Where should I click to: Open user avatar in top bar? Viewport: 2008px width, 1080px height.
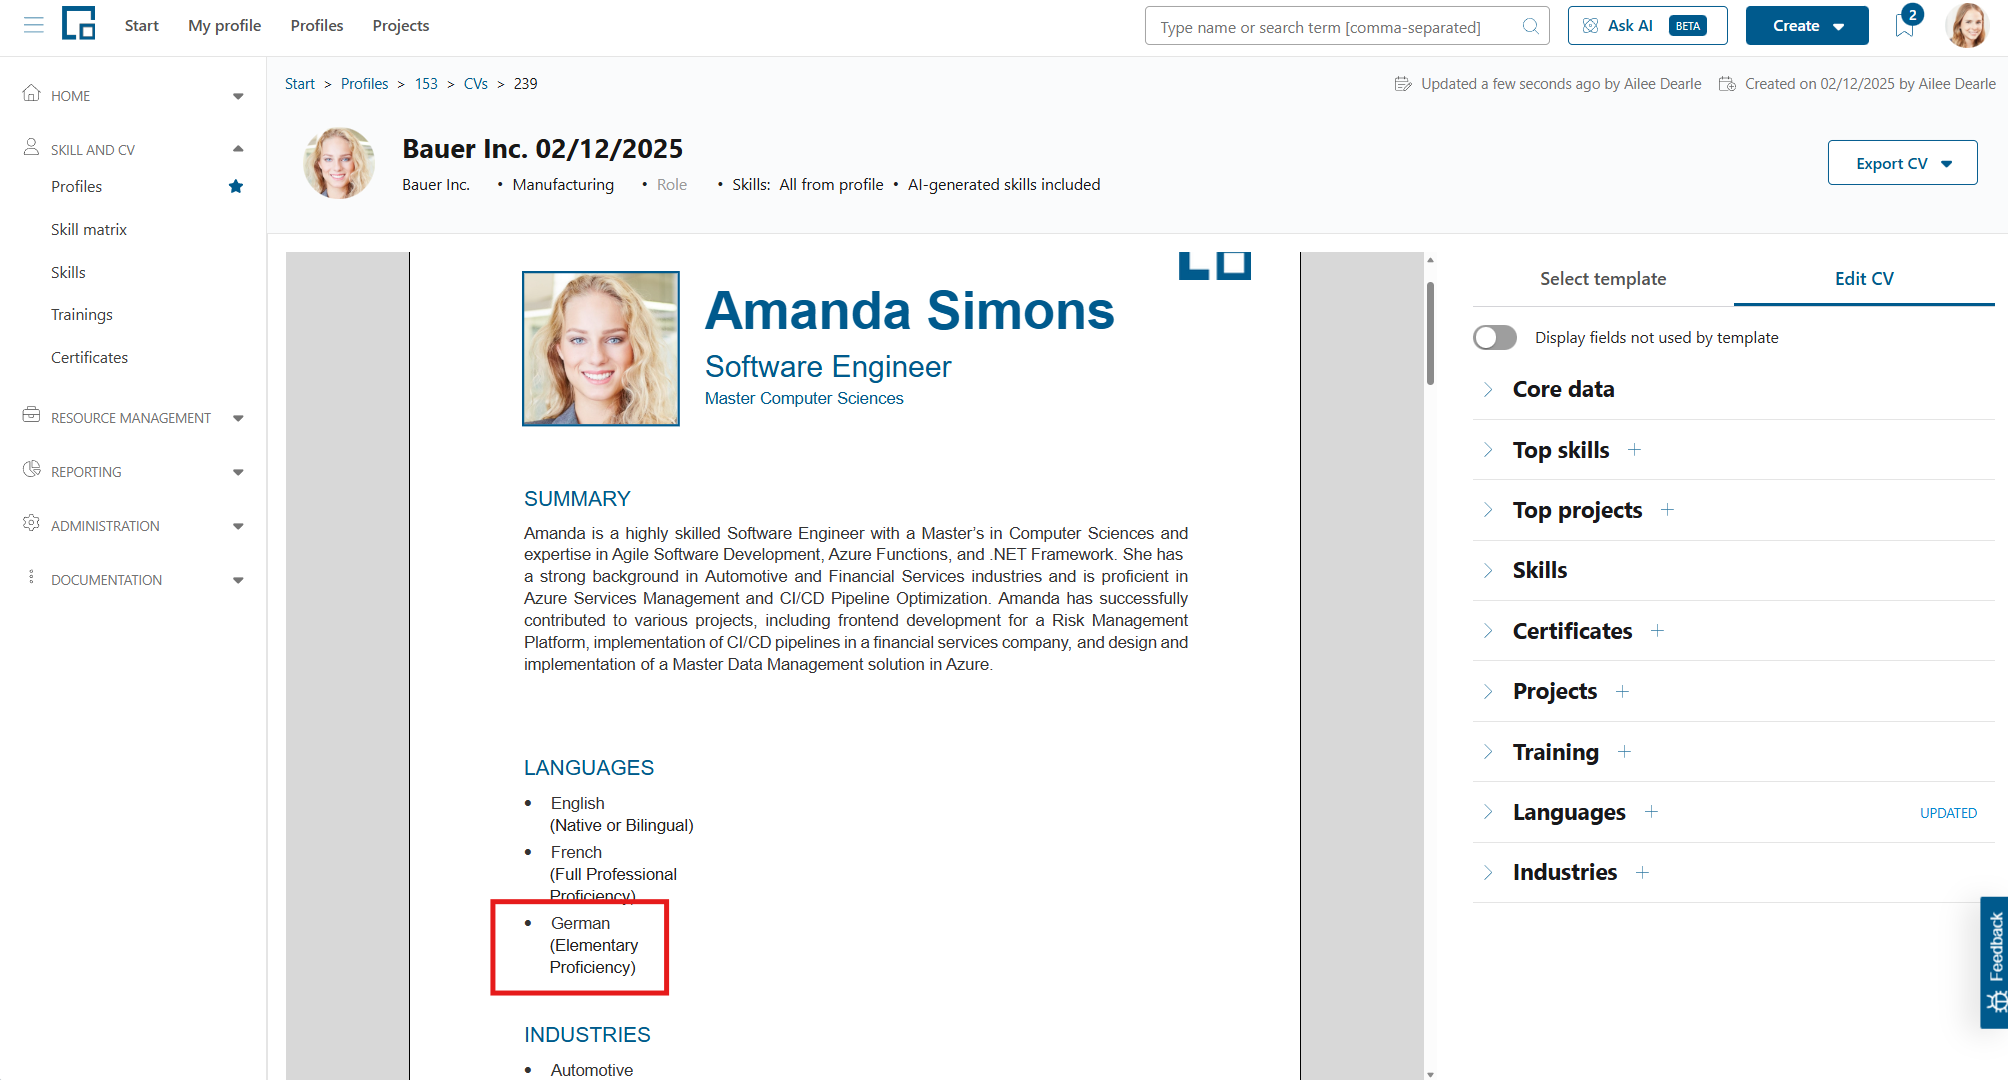click(x=1967, y=25)
